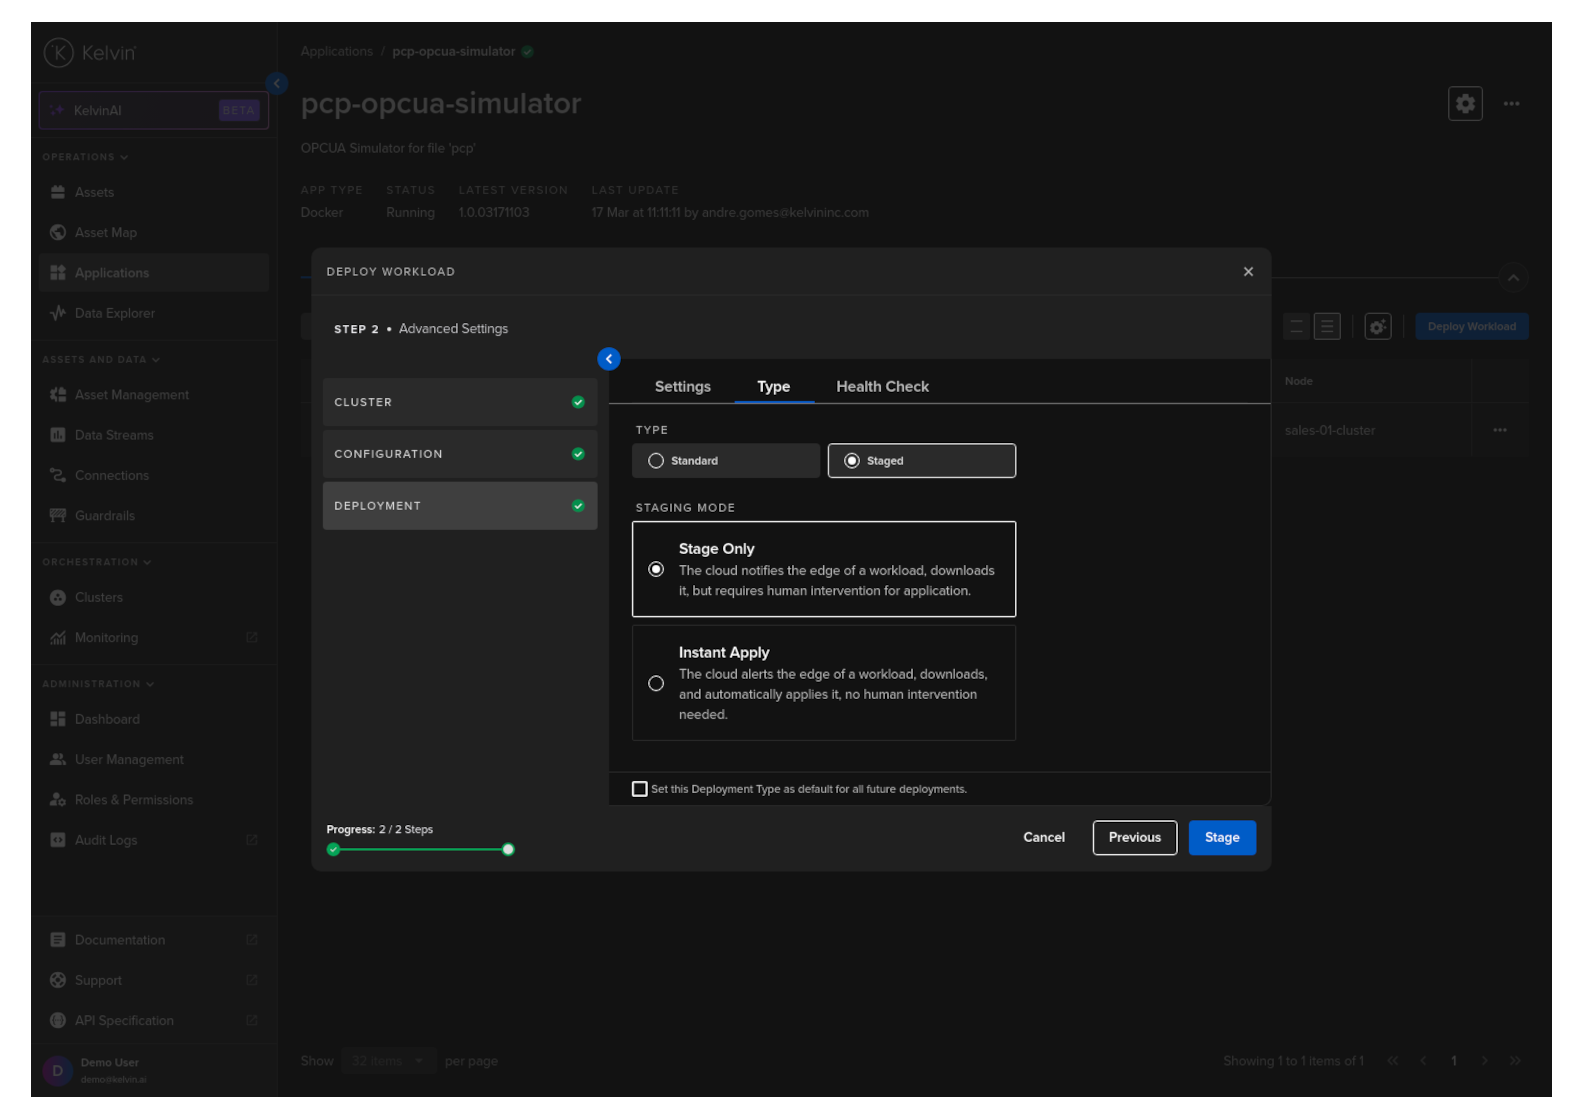Open the items per page dropdown
1584x1120 pixels.
[387, 1061]
